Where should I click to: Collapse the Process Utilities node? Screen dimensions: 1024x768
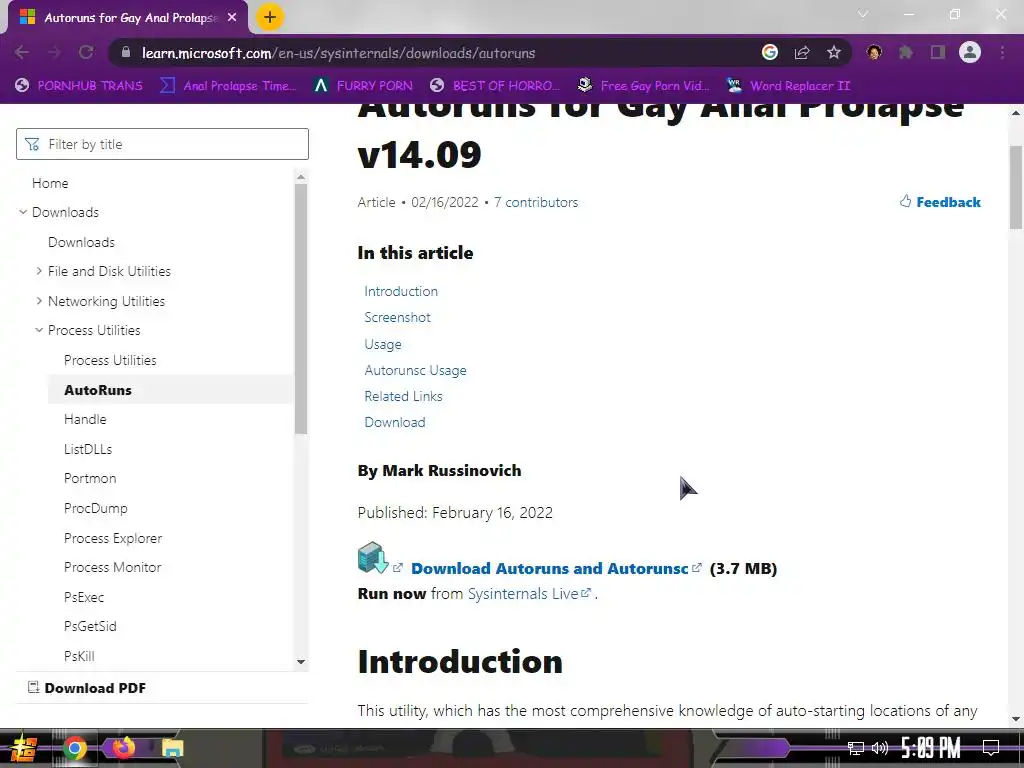[39, 330]
